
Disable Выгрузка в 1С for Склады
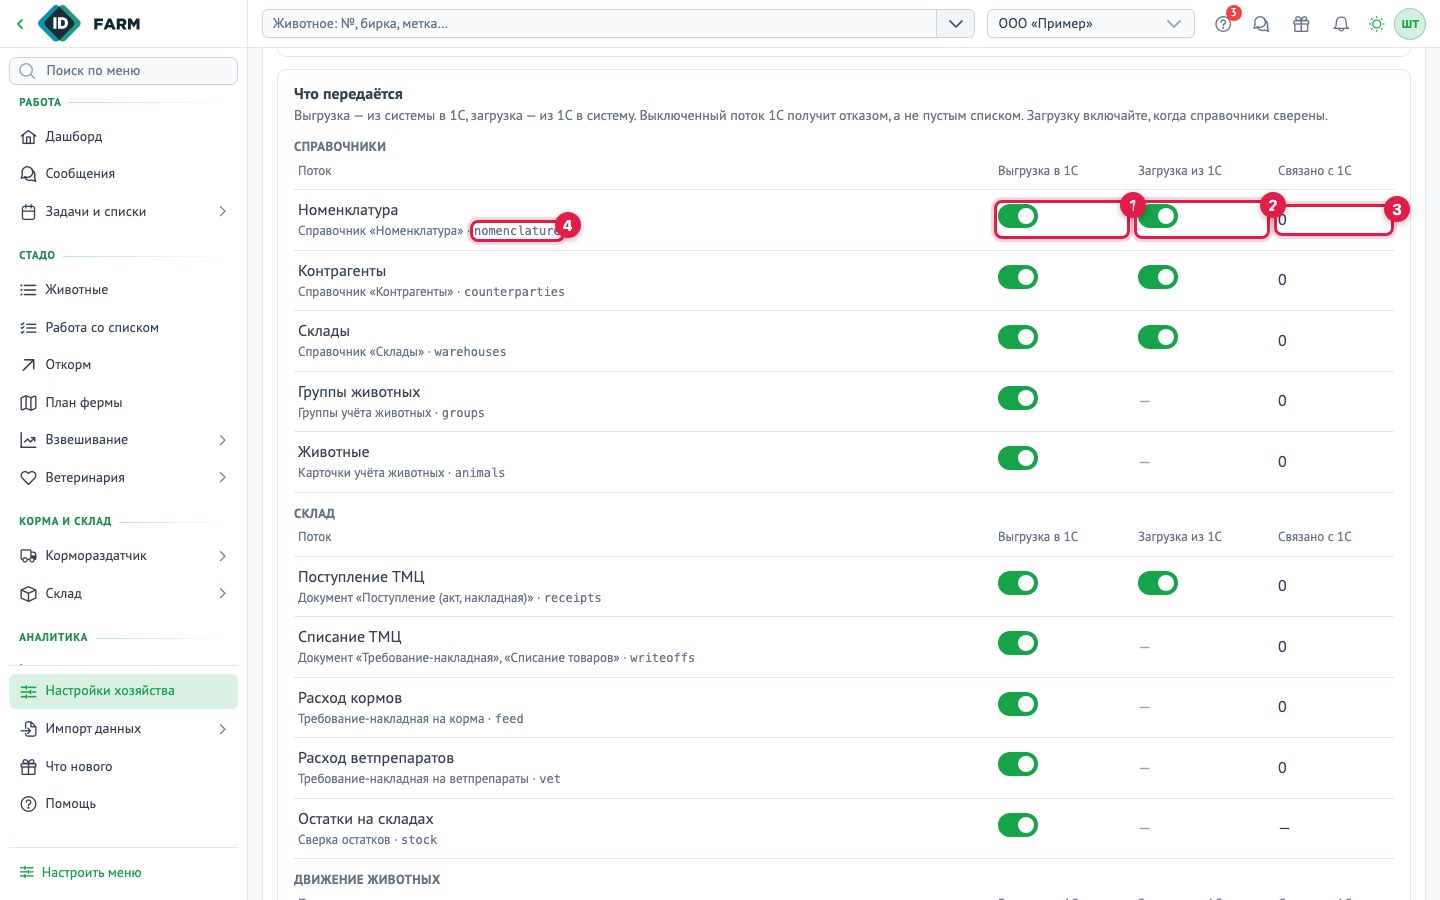1018,338
